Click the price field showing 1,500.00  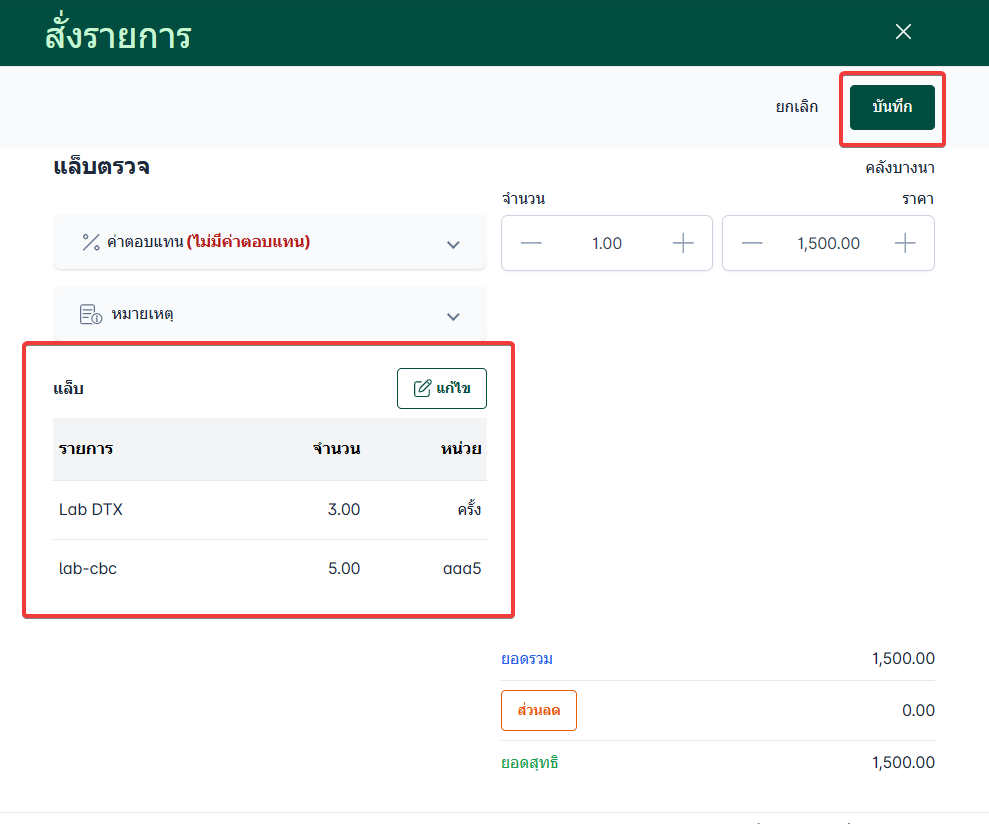click(x=829, y=243)
